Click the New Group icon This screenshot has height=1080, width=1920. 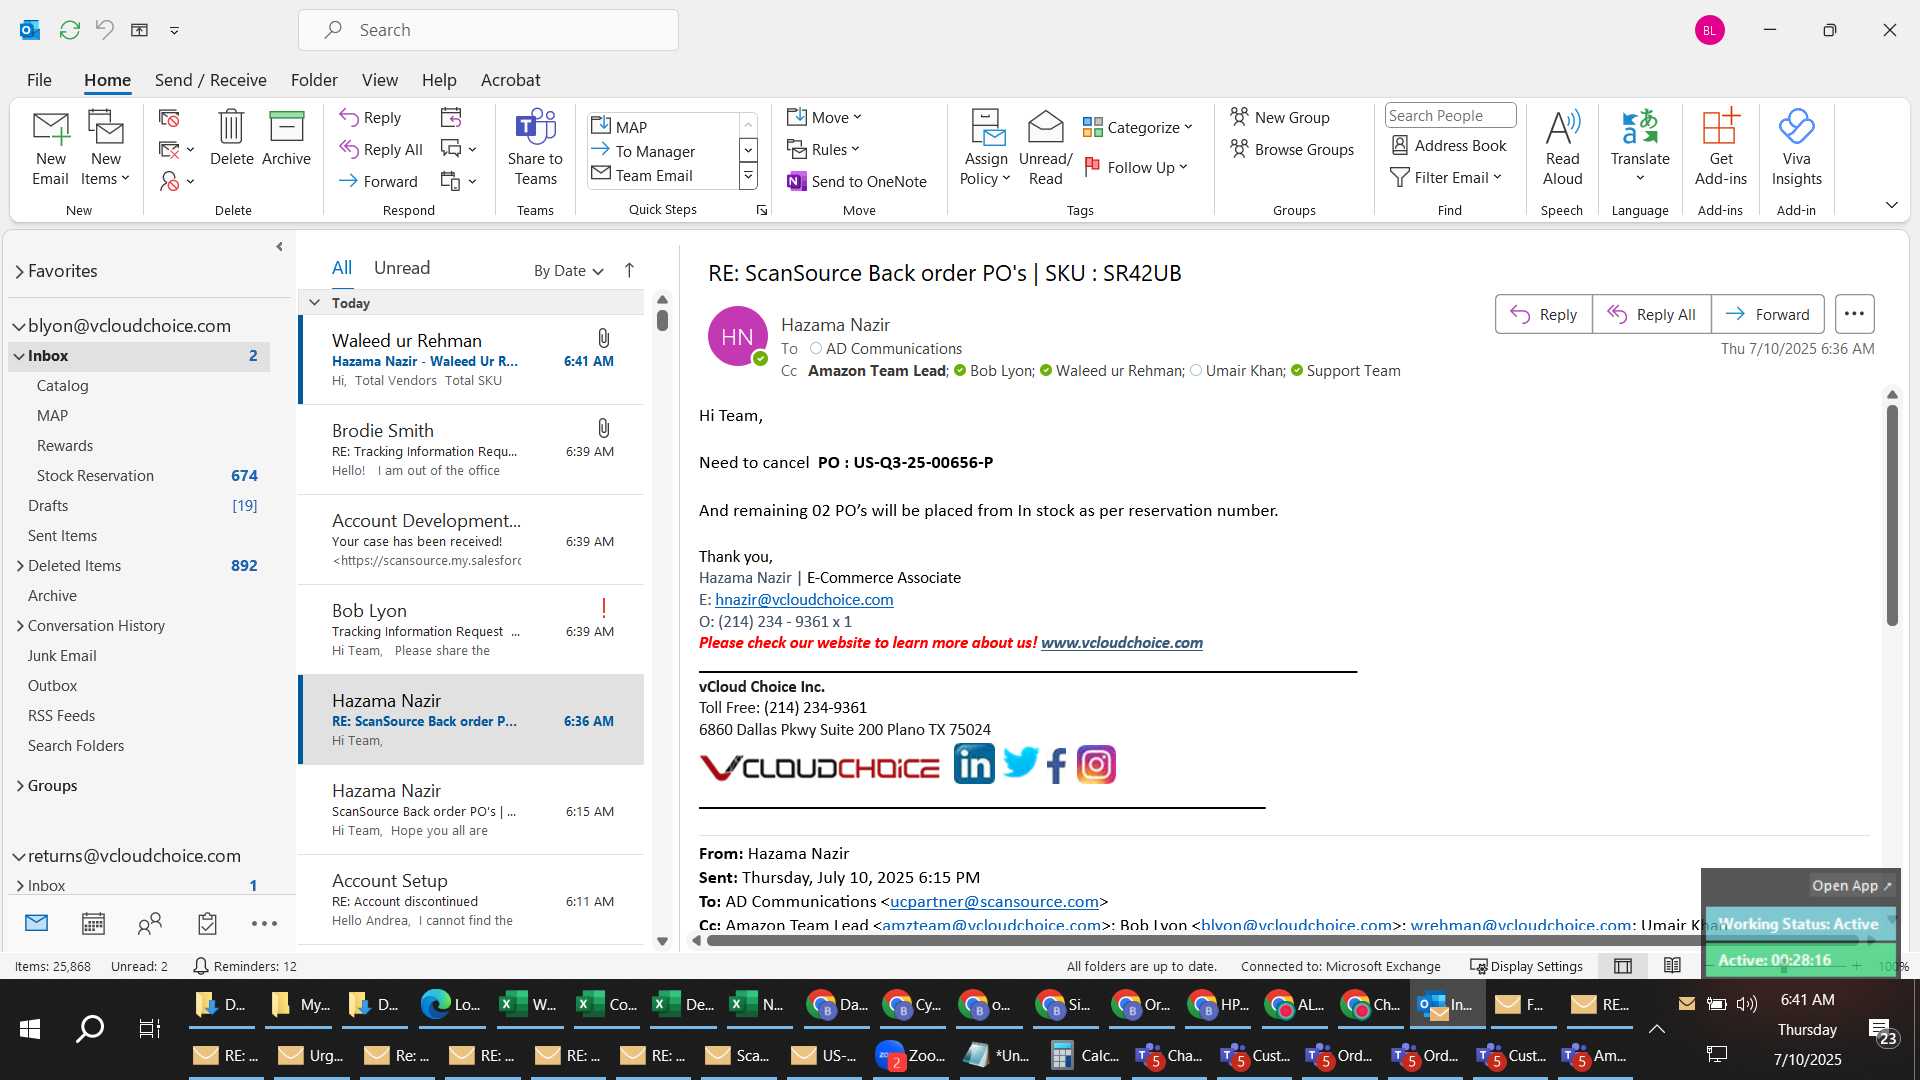click(1239, 117)
